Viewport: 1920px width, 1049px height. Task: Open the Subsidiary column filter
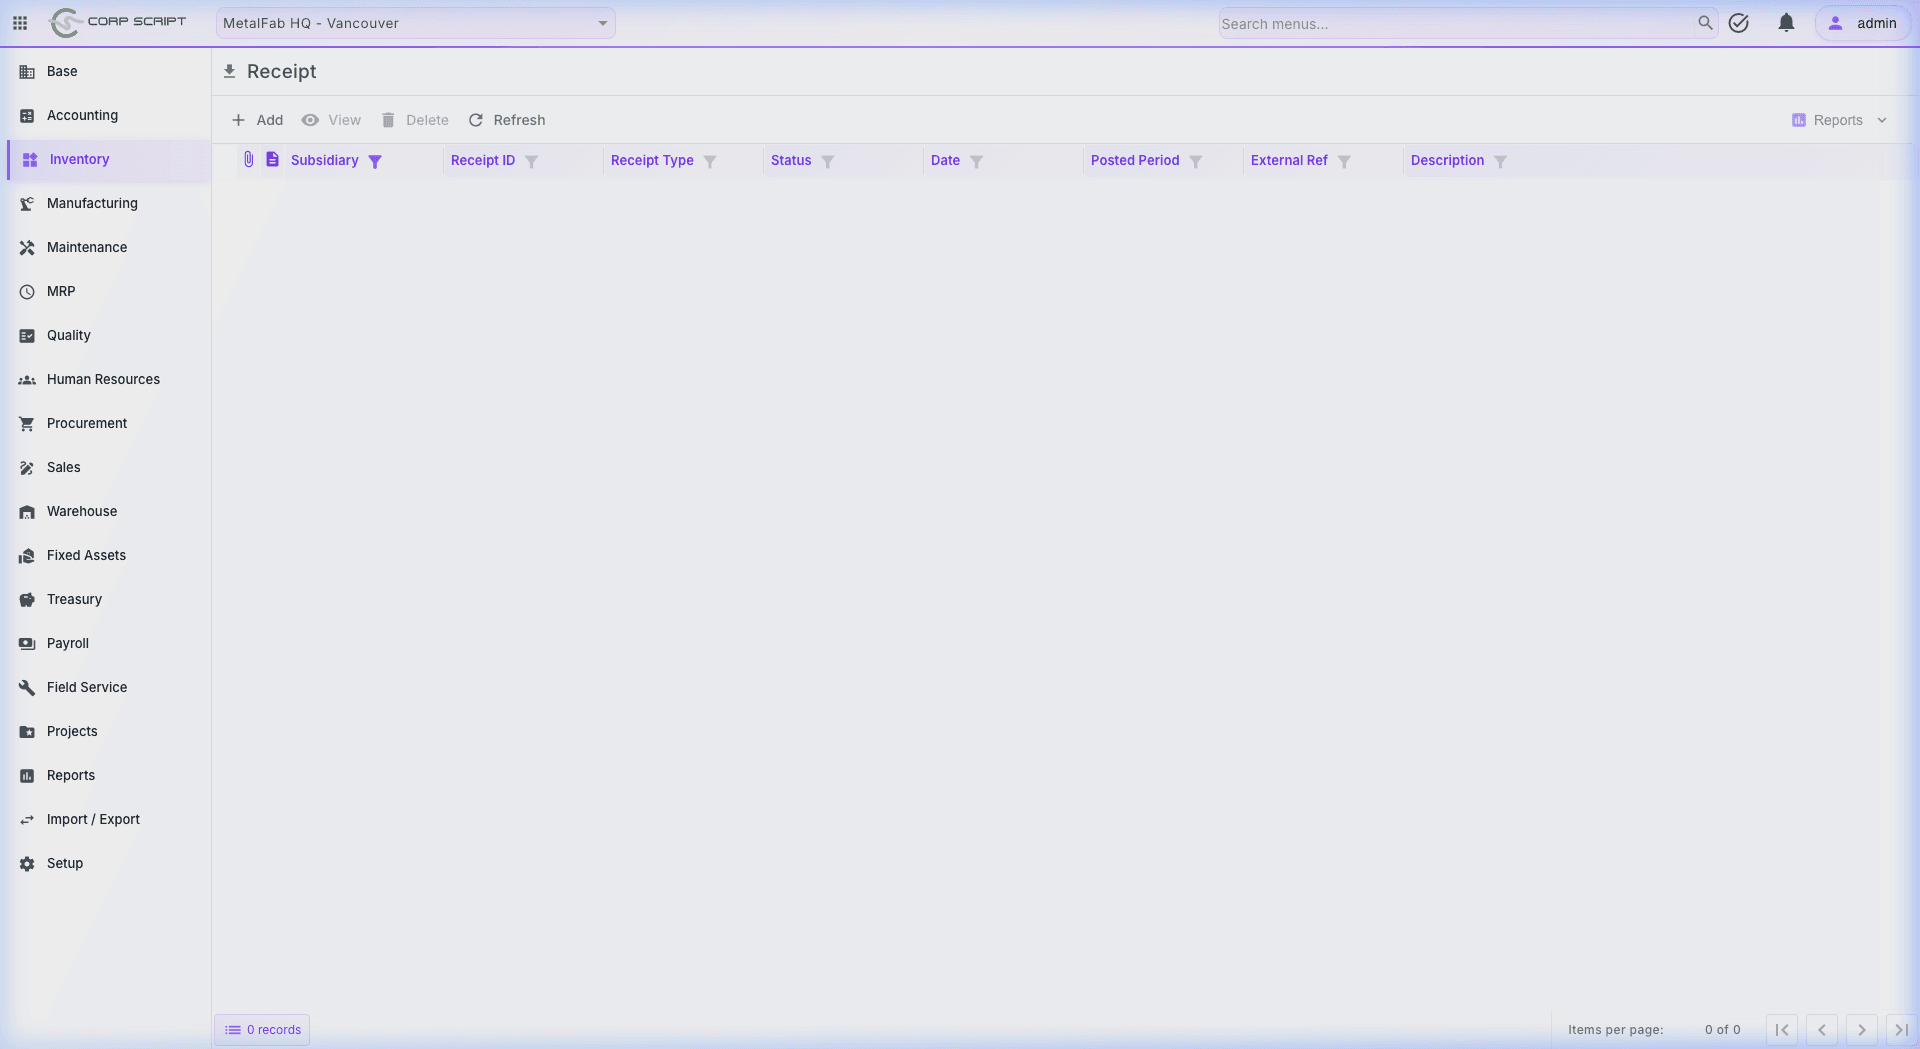(x=376, y=160)
